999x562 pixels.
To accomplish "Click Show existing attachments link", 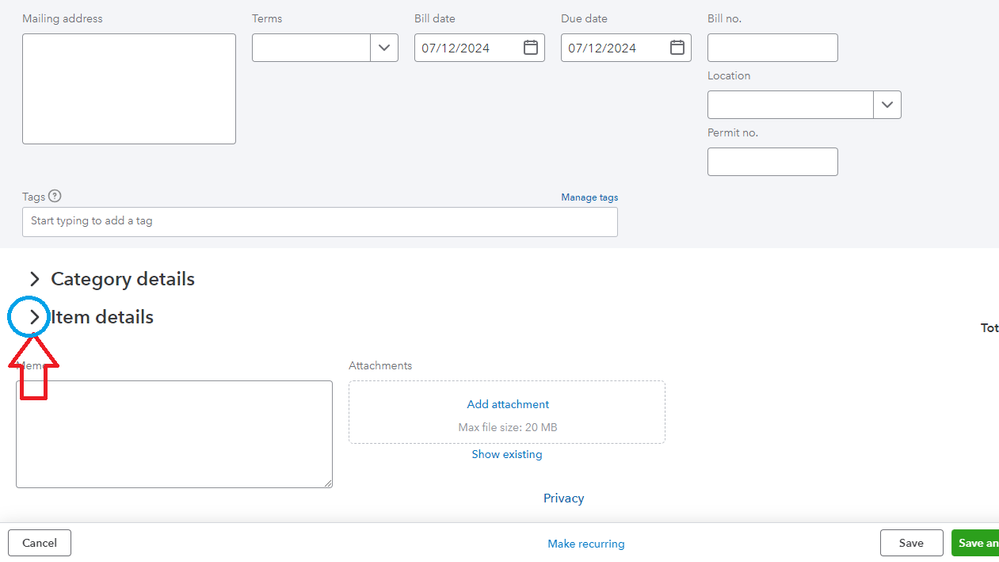I will (507, 454).
